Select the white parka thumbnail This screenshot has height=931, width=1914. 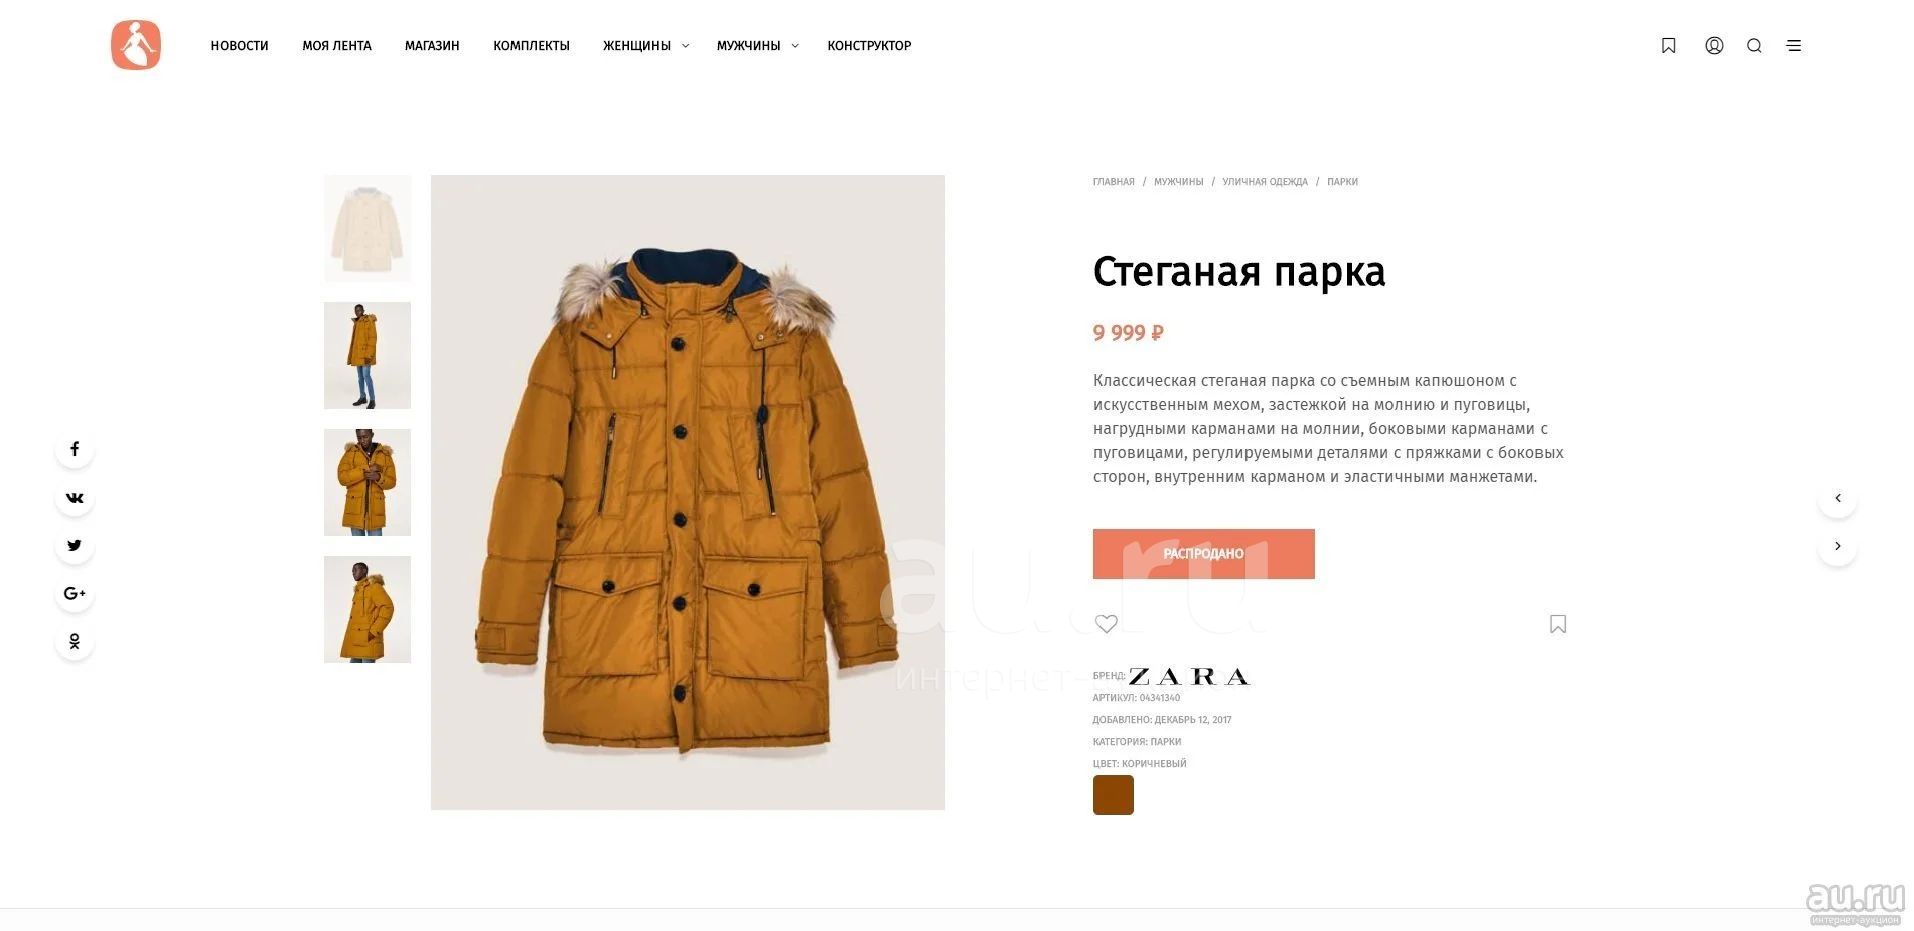click(367, 228)
